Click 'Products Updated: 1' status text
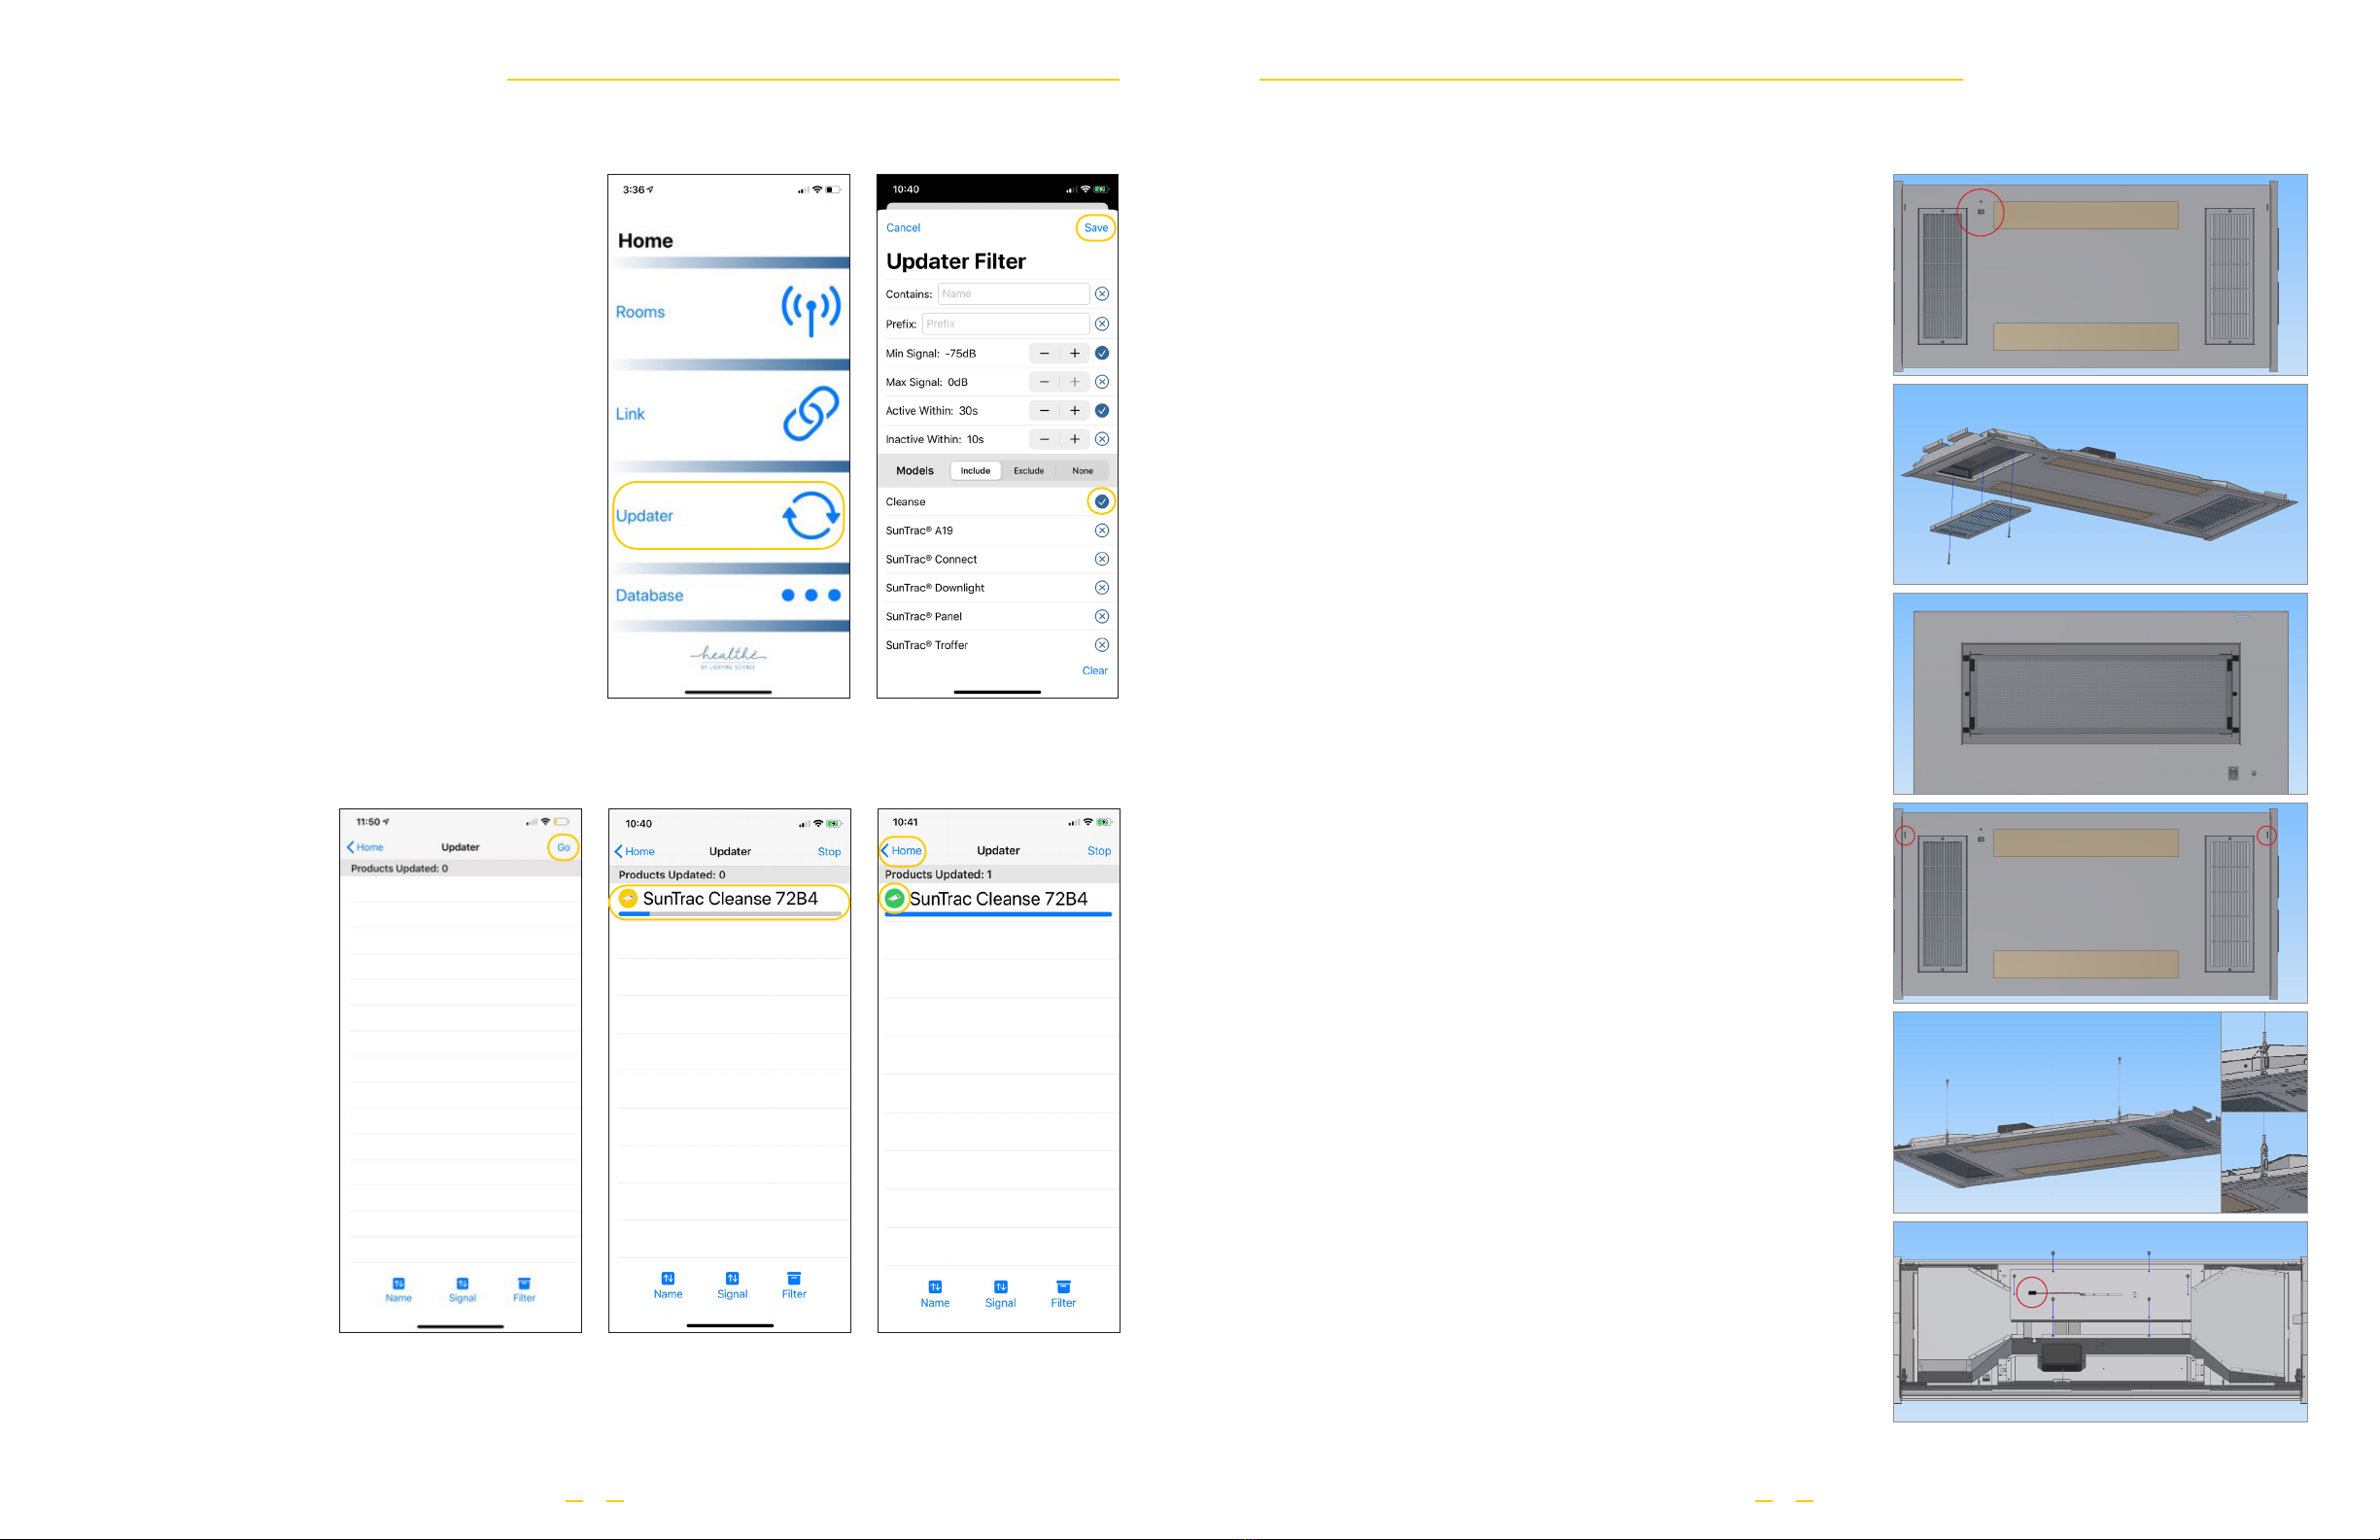The height and width of the screenshot is (1540, 2380). pos(938,874)
